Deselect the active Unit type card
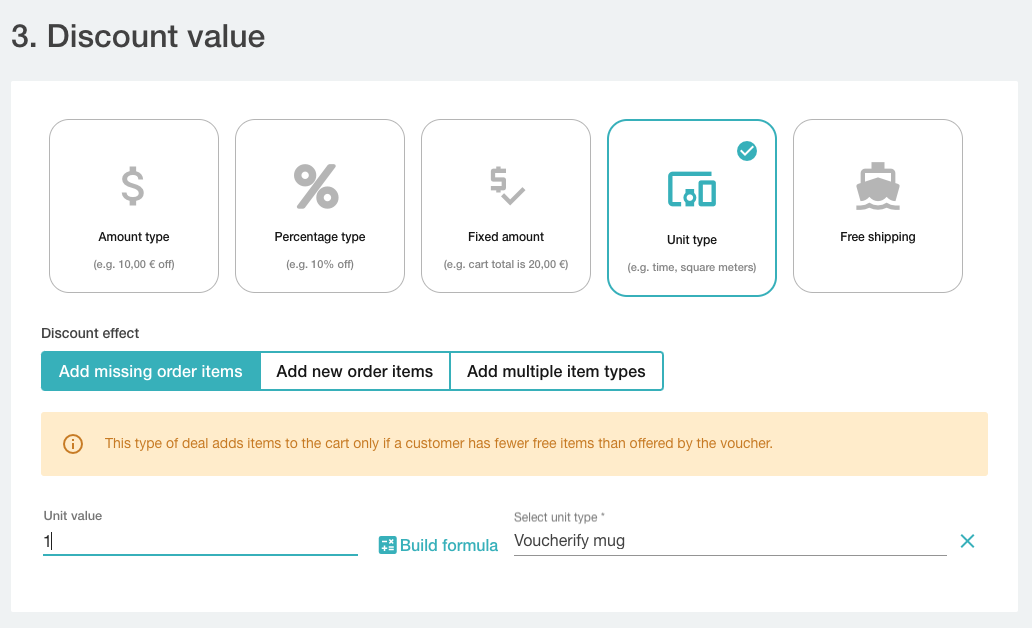 point(691,207)
